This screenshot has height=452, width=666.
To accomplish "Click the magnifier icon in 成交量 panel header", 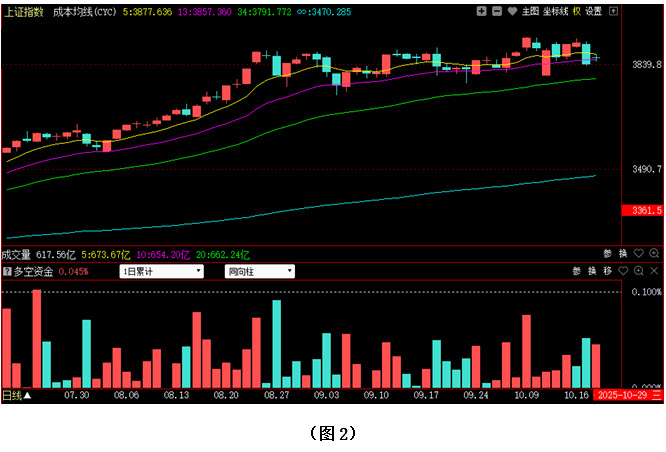I will coord(655,254).
